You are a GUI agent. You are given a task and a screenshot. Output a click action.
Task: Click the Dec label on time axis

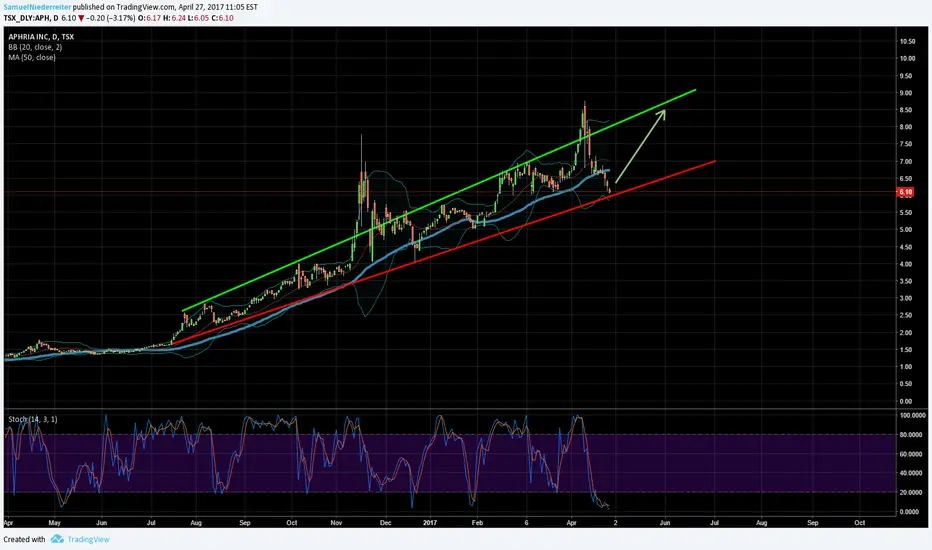point(386,523)
